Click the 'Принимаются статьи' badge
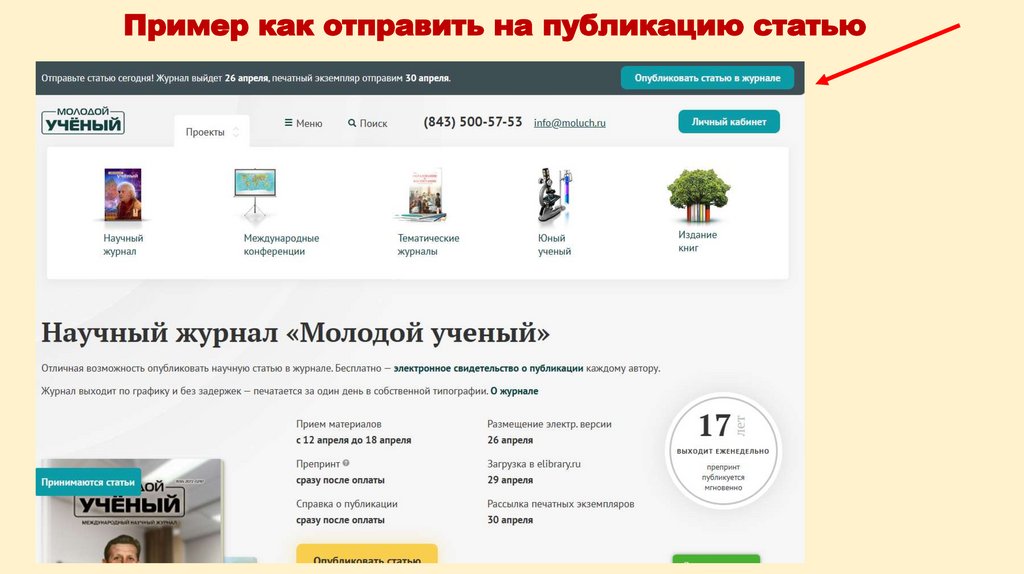This screenshot has height=574, width=1024. [88, 482]
